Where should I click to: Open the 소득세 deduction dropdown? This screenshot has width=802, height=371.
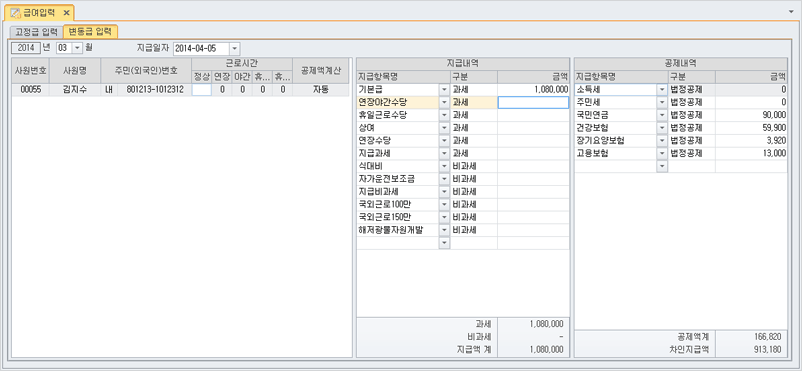(x=662, y=90)
